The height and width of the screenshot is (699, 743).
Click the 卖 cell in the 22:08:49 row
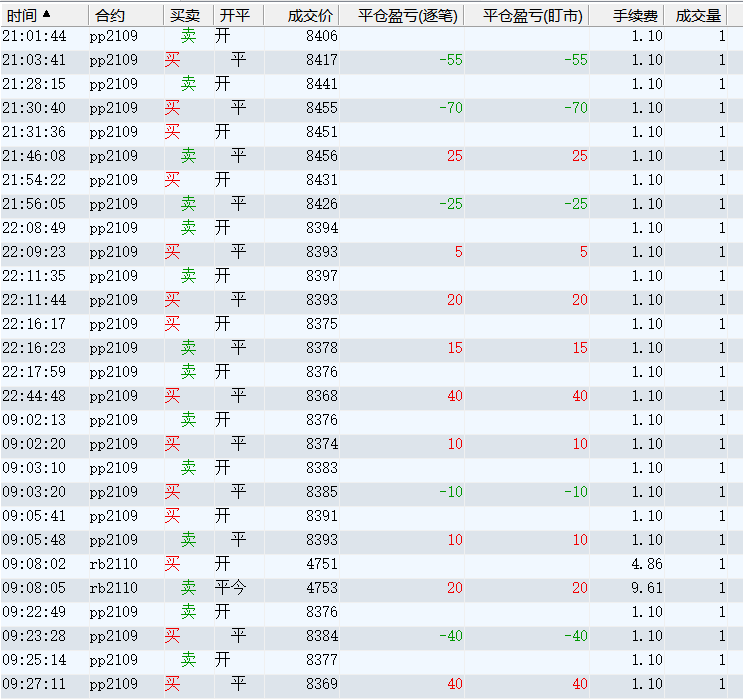(189, 228)
